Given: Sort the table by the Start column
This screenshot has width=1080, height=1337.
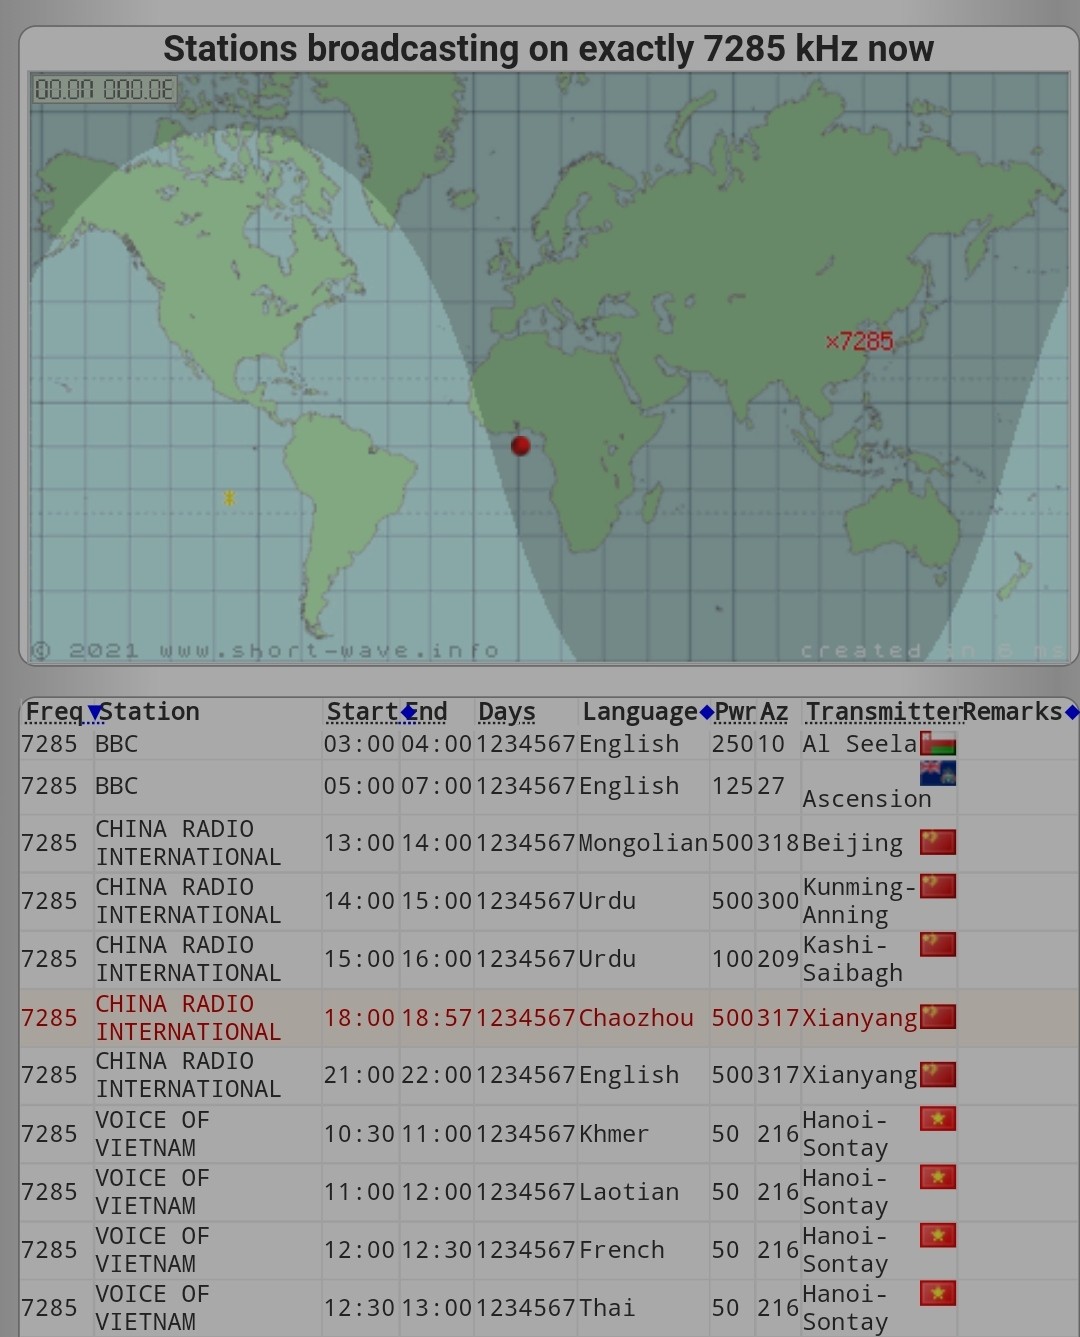Looking at the screenshot, I should pos(363,712).
